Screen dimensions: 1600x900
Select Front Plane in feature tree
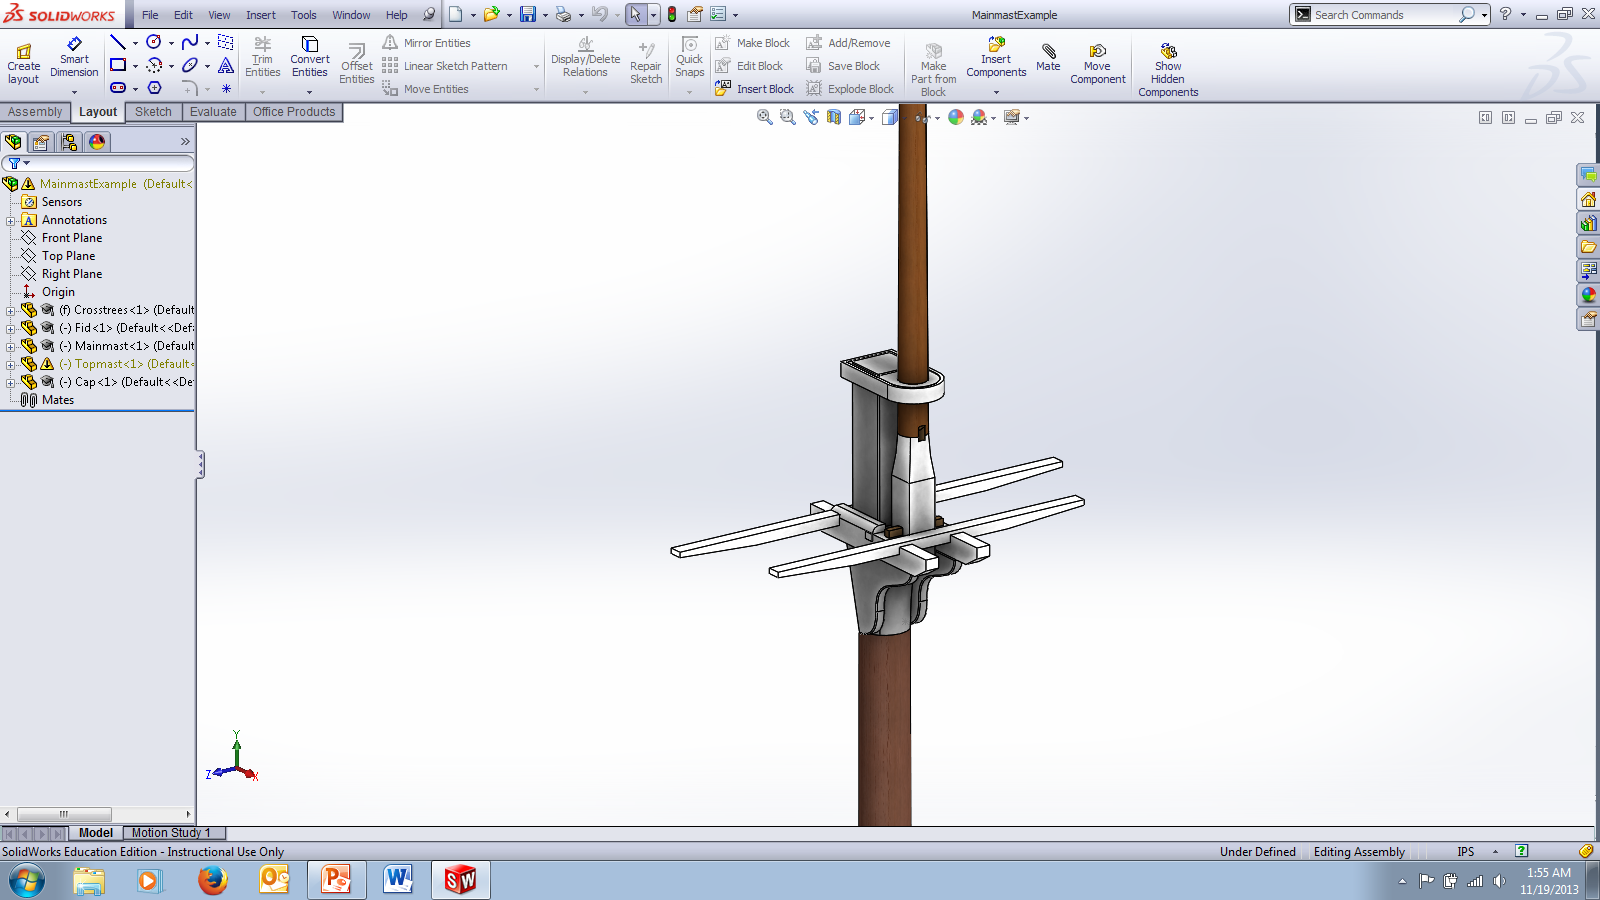point(72,238)
